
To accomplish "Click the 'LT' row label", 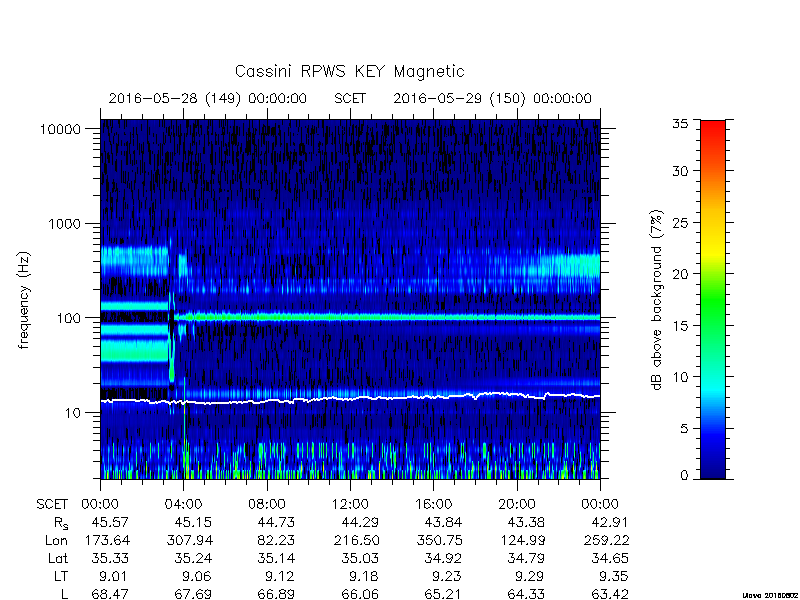I will point(61,576).
